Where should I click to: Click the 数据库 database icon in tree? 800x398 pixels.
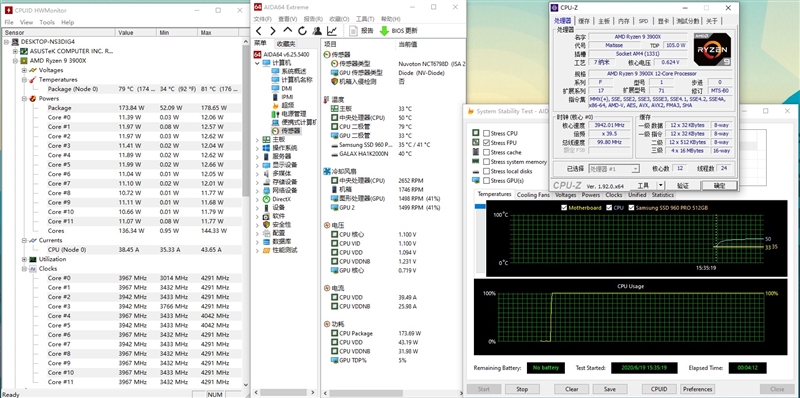pos(266,241)
